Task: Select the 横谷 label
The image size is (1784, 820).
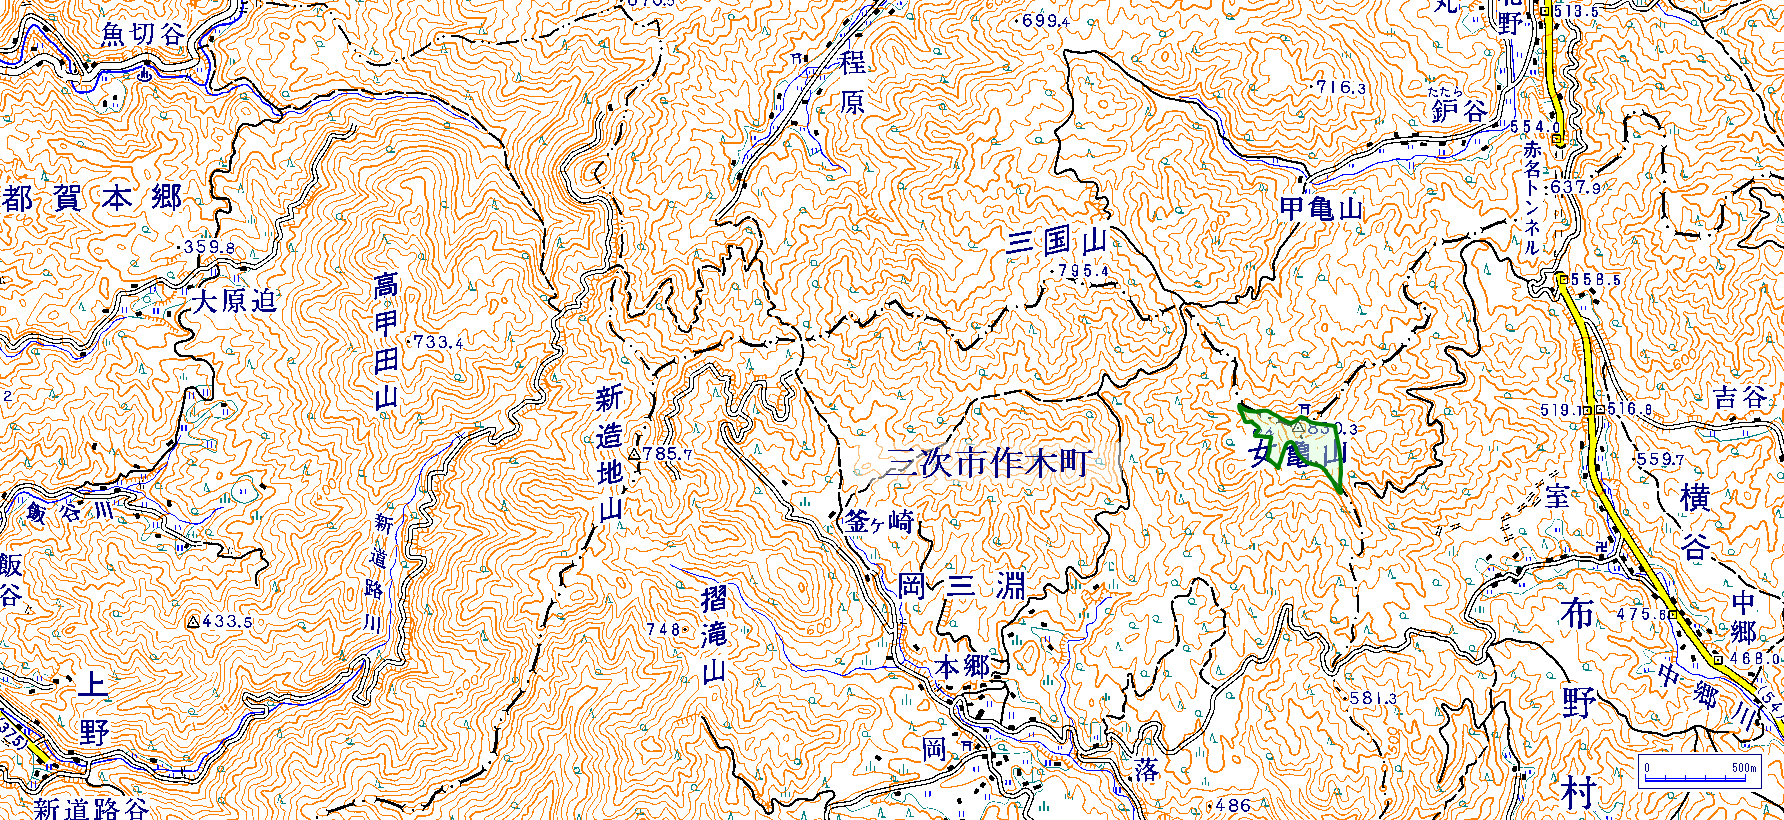Action: (x=1694, y=522)
